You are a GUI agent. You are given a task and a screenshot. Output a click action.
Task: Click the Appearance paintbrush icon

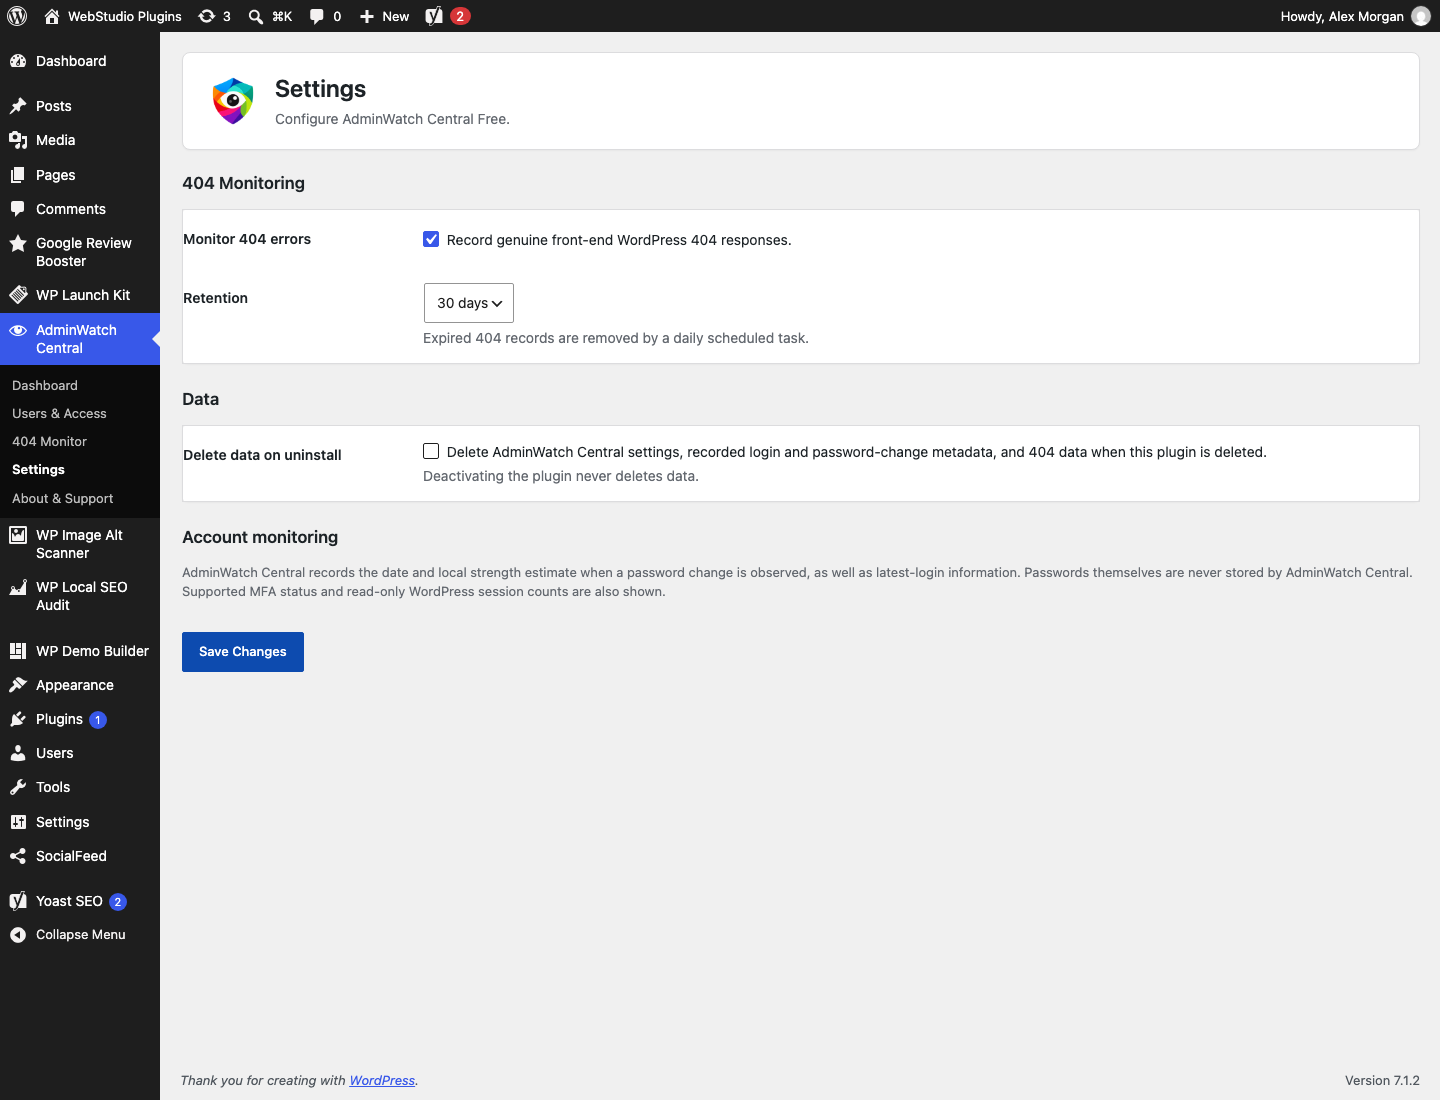tap(18, 685)
